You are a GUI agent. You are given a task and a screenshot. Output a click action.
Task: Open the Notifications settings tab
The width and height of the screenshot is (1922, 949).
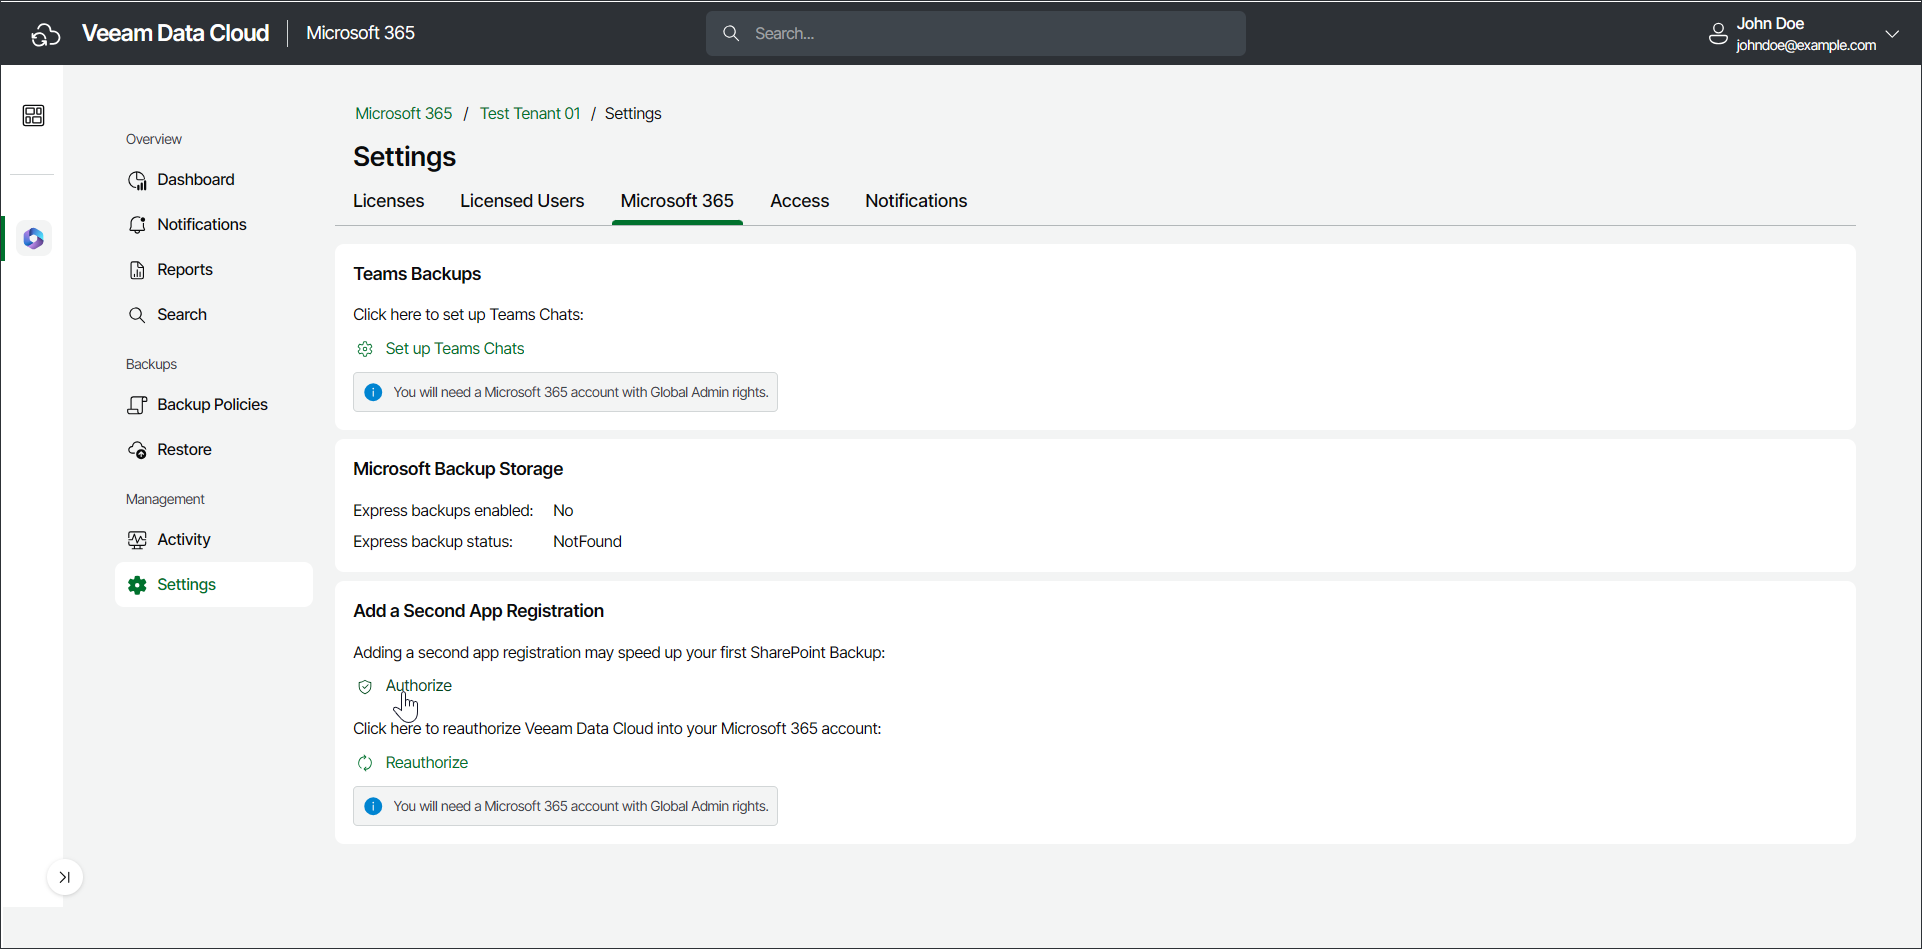click(916, 201)
